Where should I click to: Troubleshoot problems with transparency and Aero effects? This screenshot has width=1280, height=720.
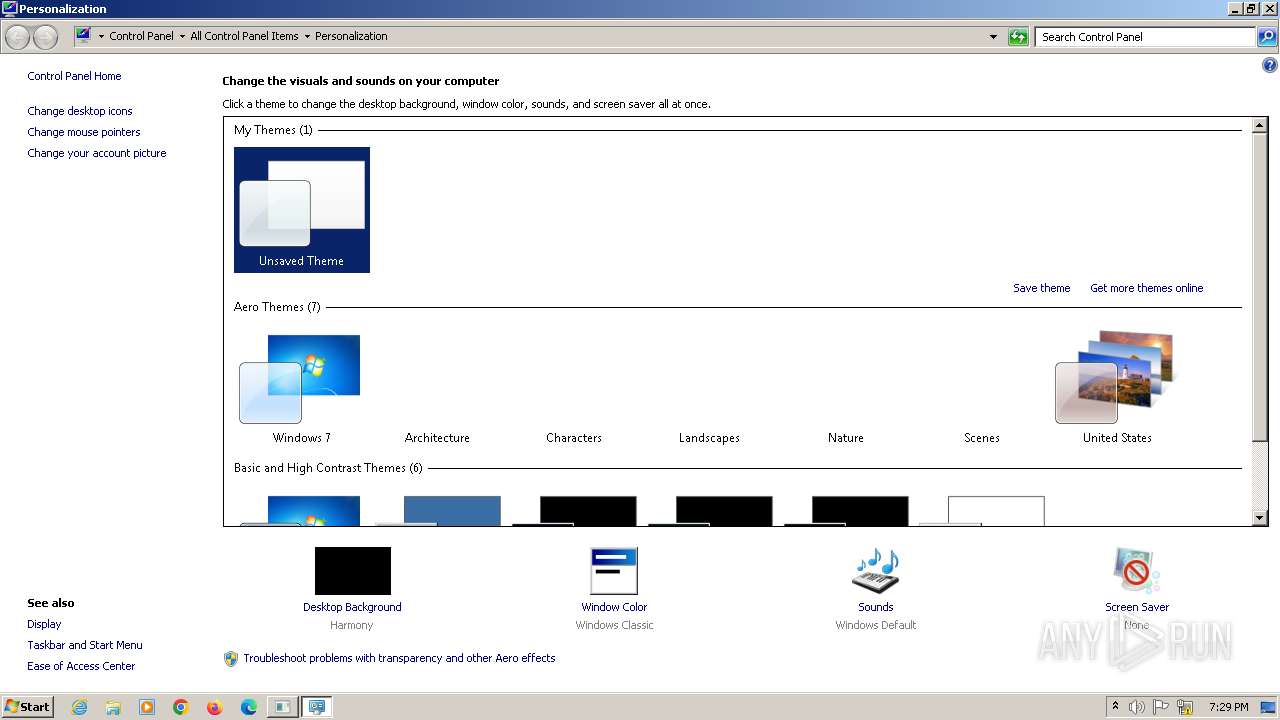pyautogui.click(x=399, y=658)
